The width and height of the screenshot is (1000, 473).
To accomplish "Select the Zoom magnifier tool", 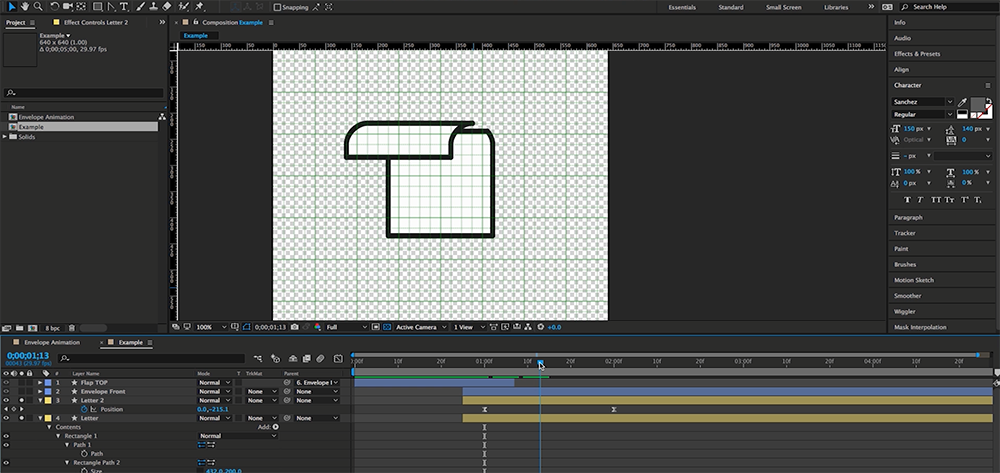I will click(x=38, y=7).
